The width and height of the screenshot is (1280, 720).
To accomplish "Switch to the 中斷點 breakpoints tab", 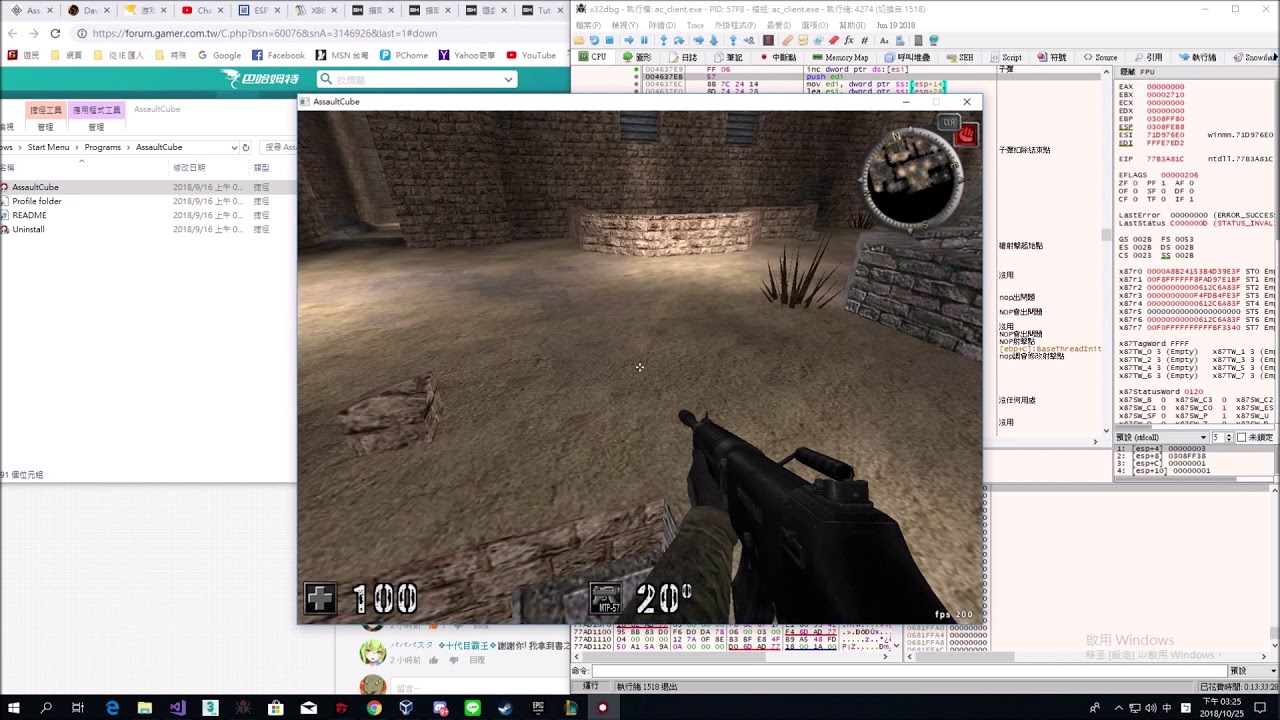I will tap(778, 57).
